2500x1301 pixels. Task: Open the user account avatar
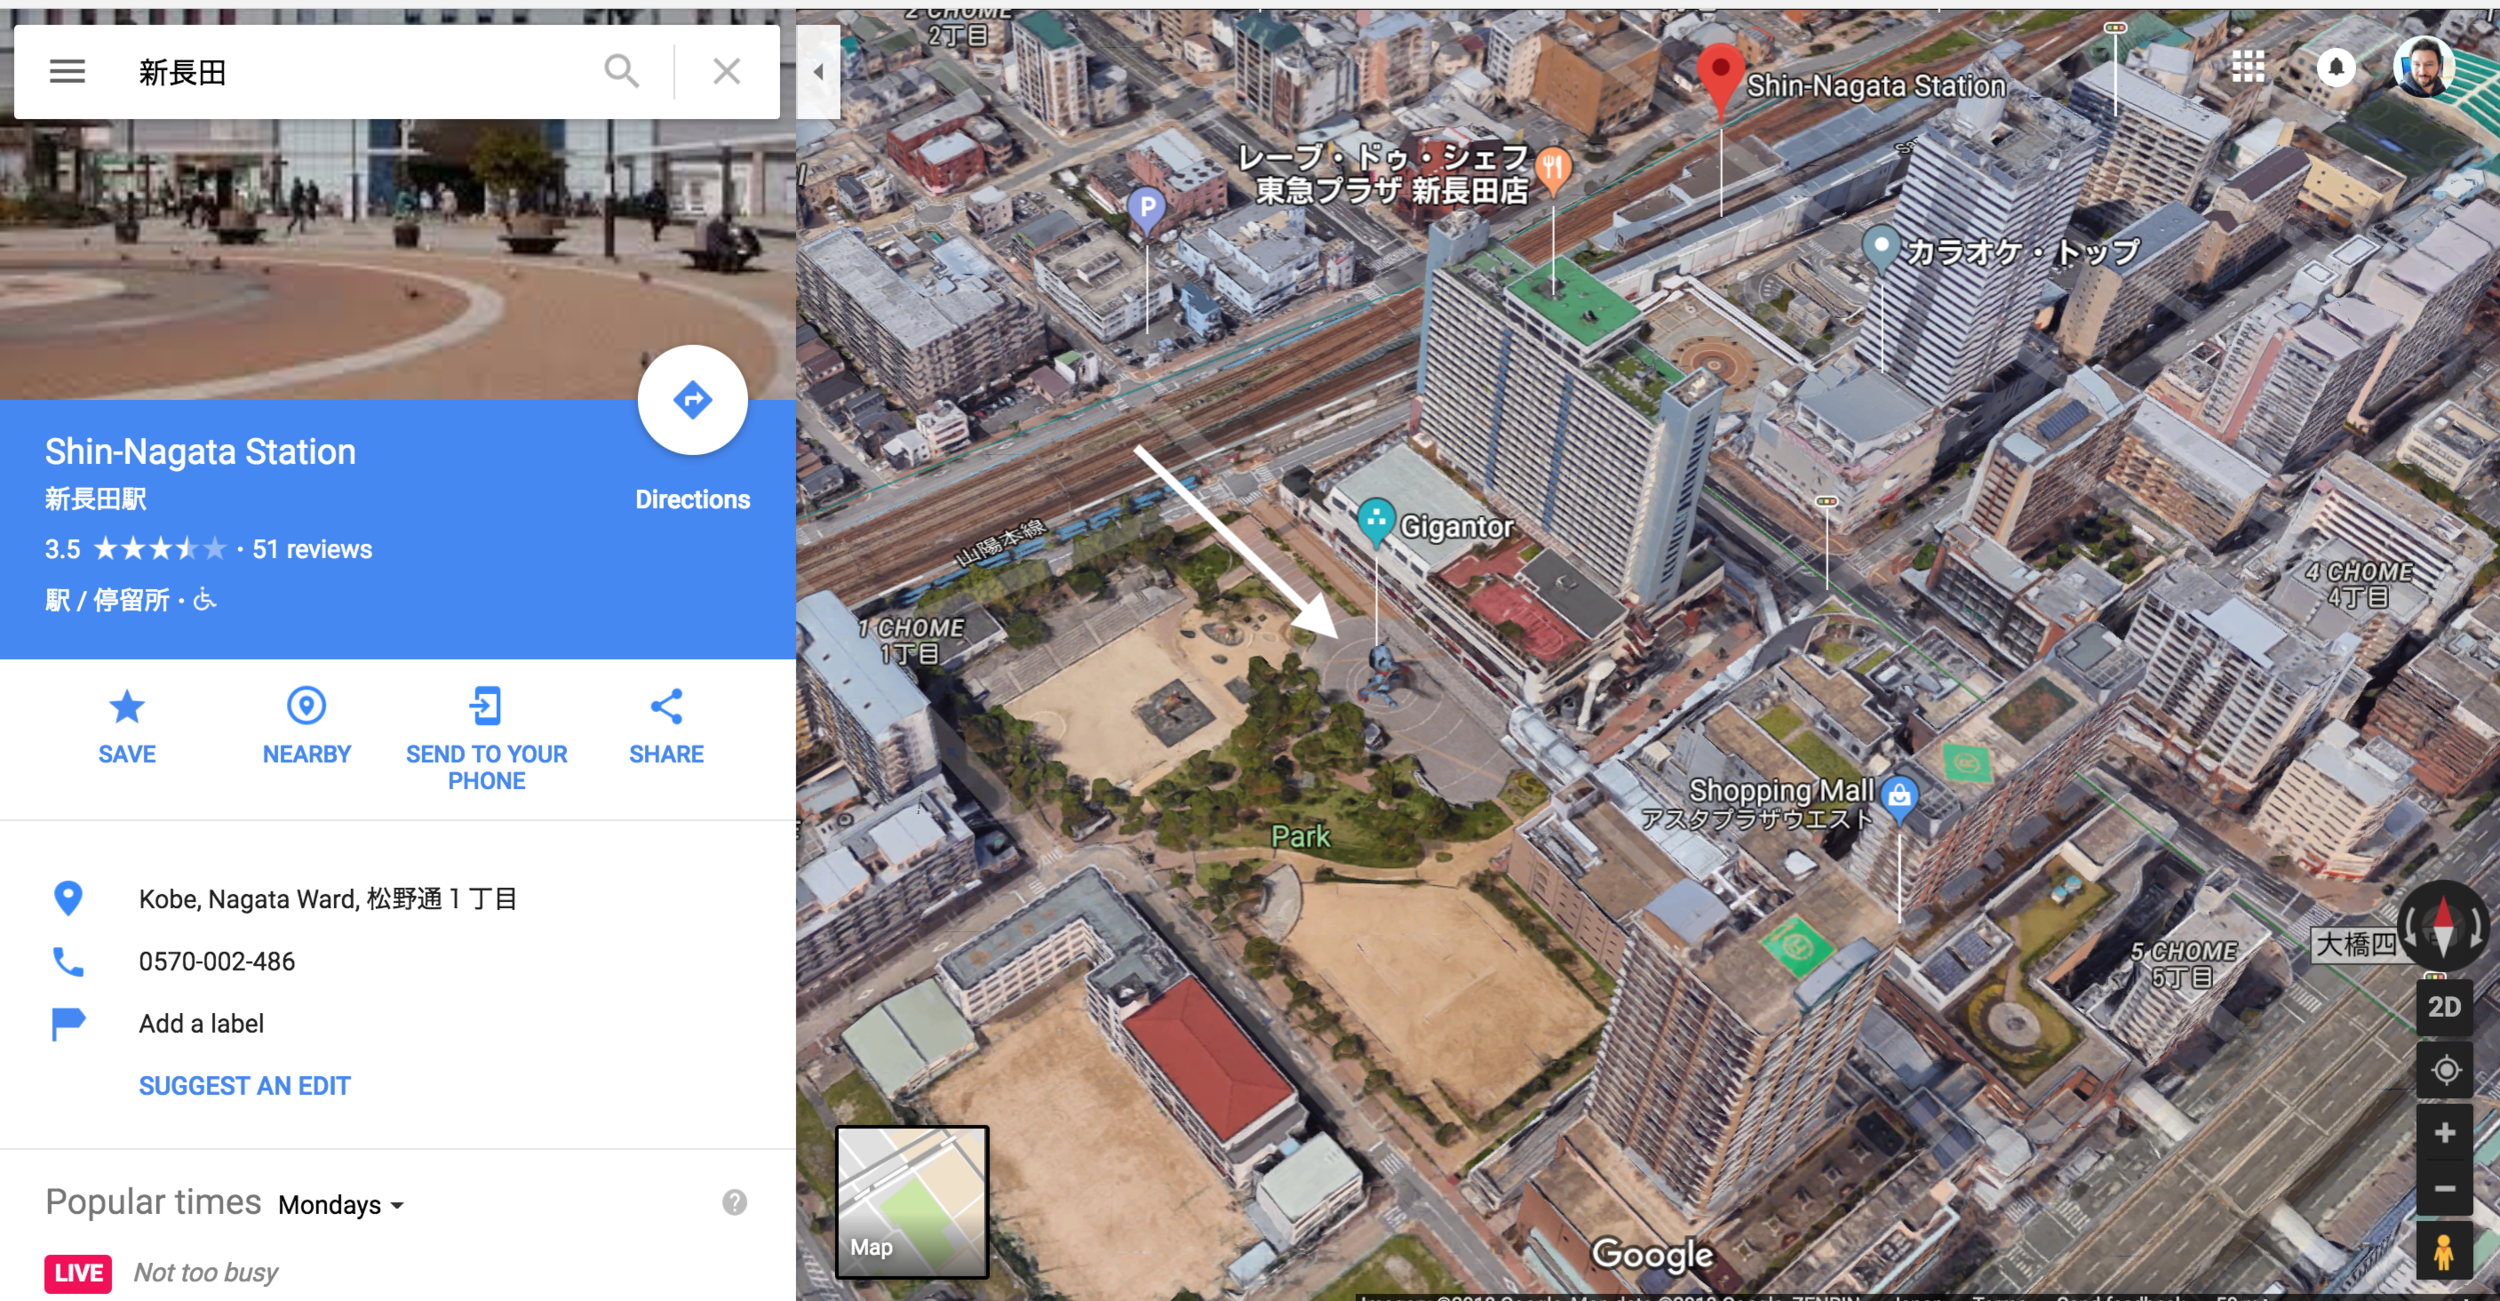[2424, 66]
